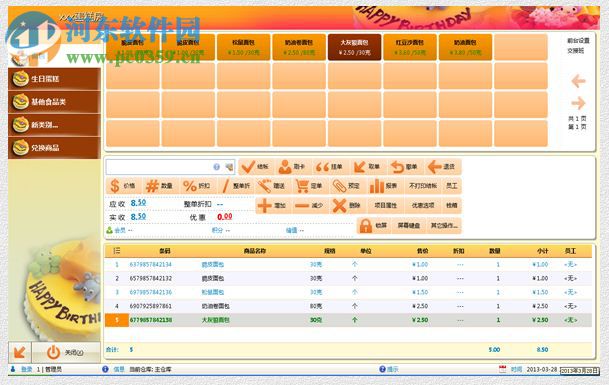Change price using the dollar-sign 价格 icon
This screenshot has height=385, width=609.
click(x=115, y=186)
